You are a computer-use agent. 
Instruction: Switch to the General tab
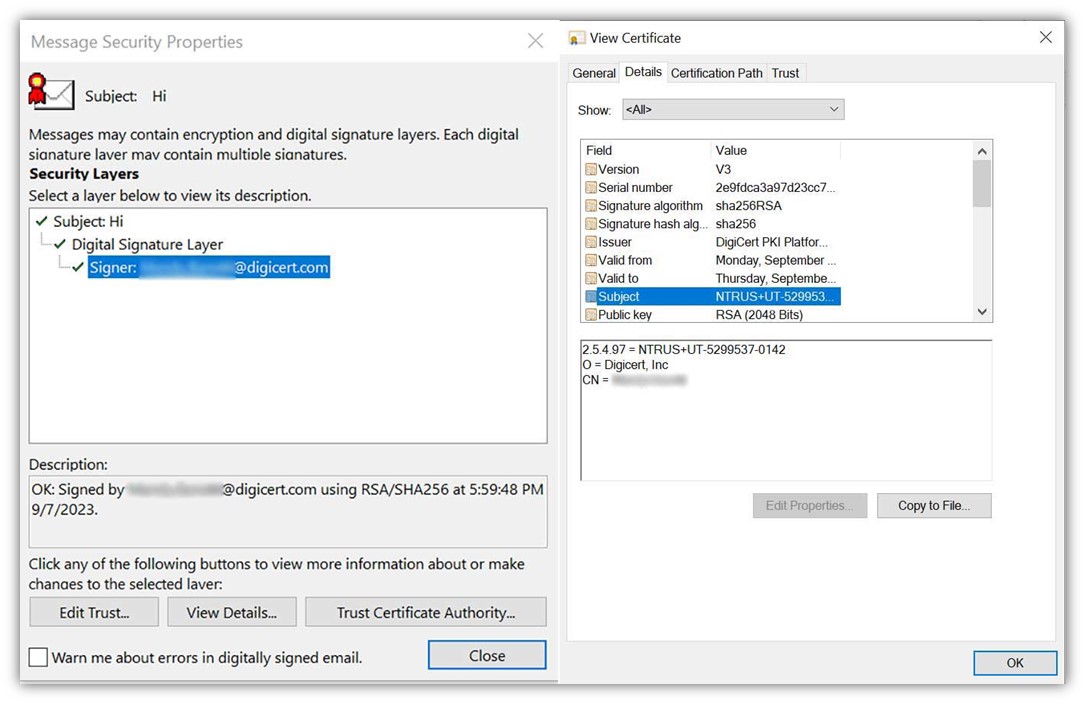594,72
